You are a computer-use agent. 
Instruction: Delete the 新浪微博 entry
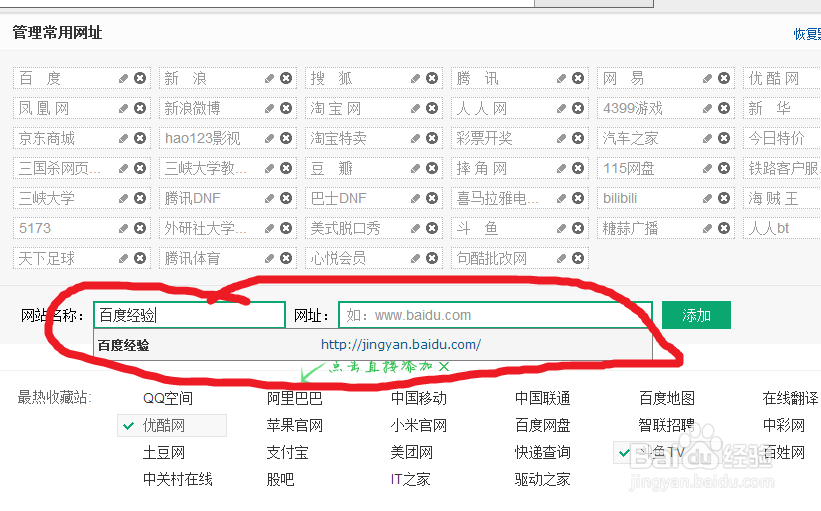coord(286,108)
